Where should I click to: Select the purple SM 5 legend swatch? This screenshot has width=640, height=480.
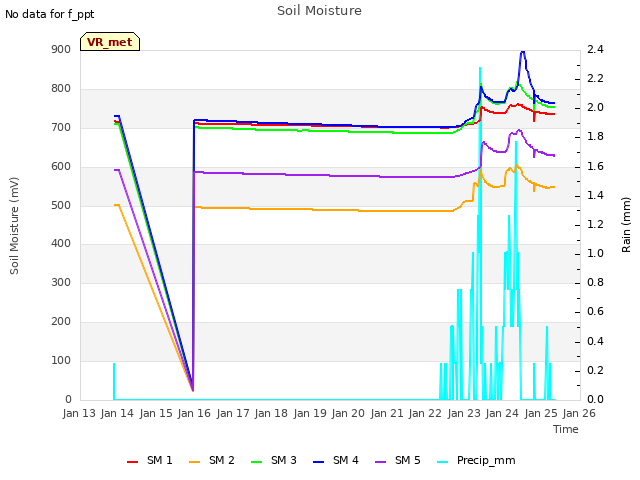click(x=381, y=462)
